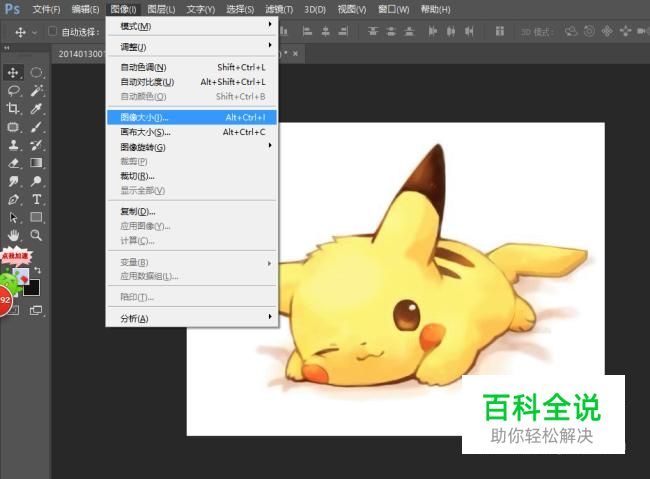
Task: Click the Photoshop Ps logo
Action: tap(12, 9)
